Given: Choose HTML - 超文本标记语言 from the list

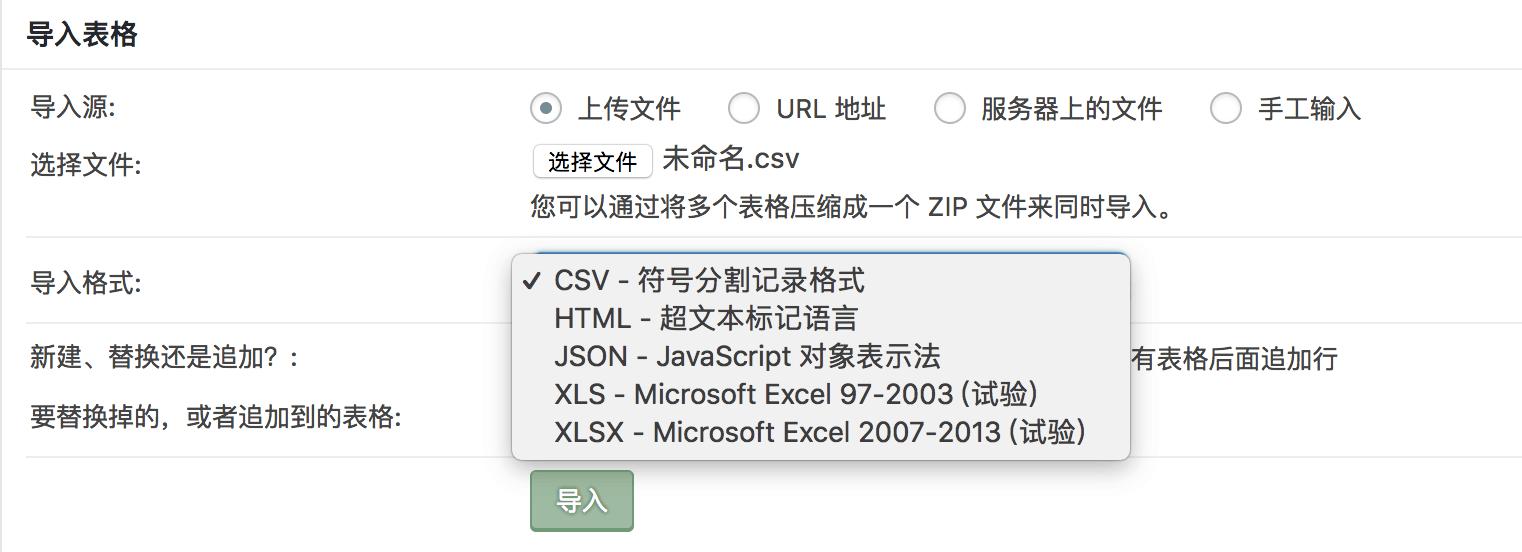Looking at the screenshot, I should pos(706,318).
